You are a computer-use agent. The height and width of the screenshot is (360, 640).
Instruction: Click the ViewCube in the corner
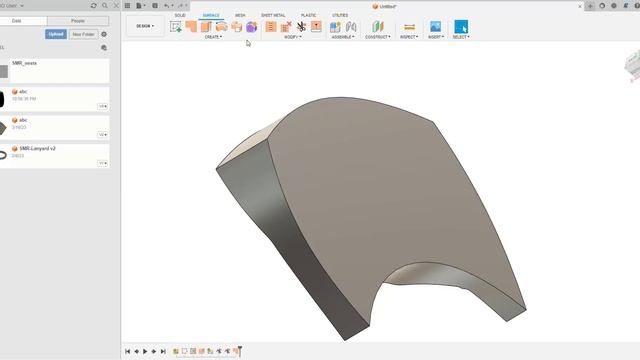click(633, 66)
